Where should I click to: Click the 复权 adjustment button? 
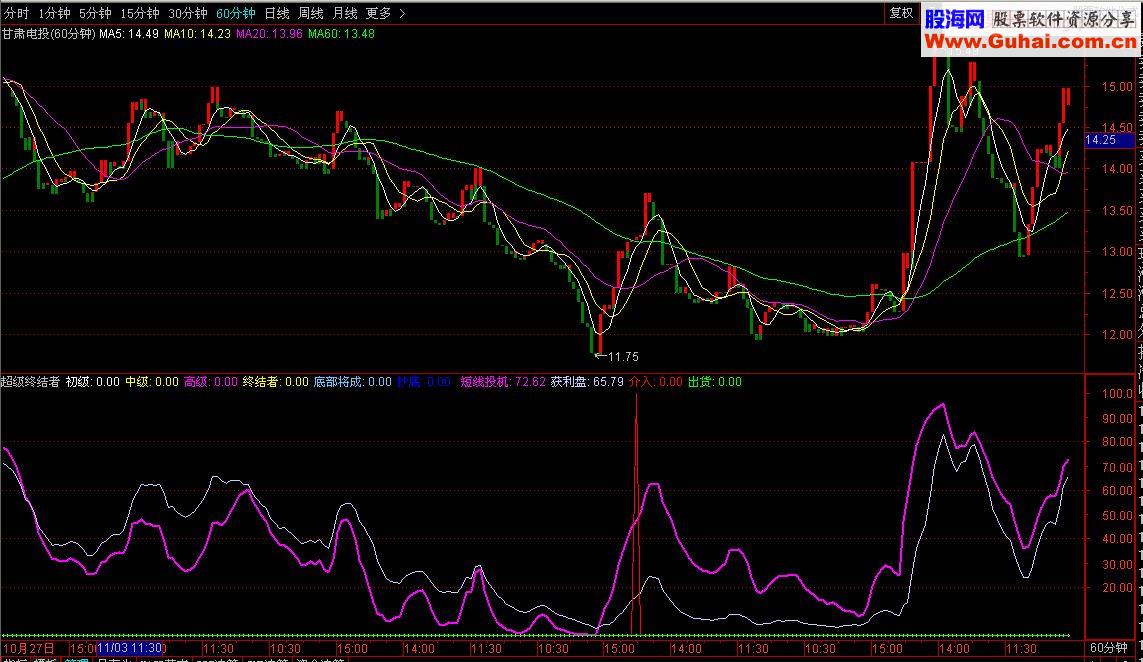(x=901, y=12)
